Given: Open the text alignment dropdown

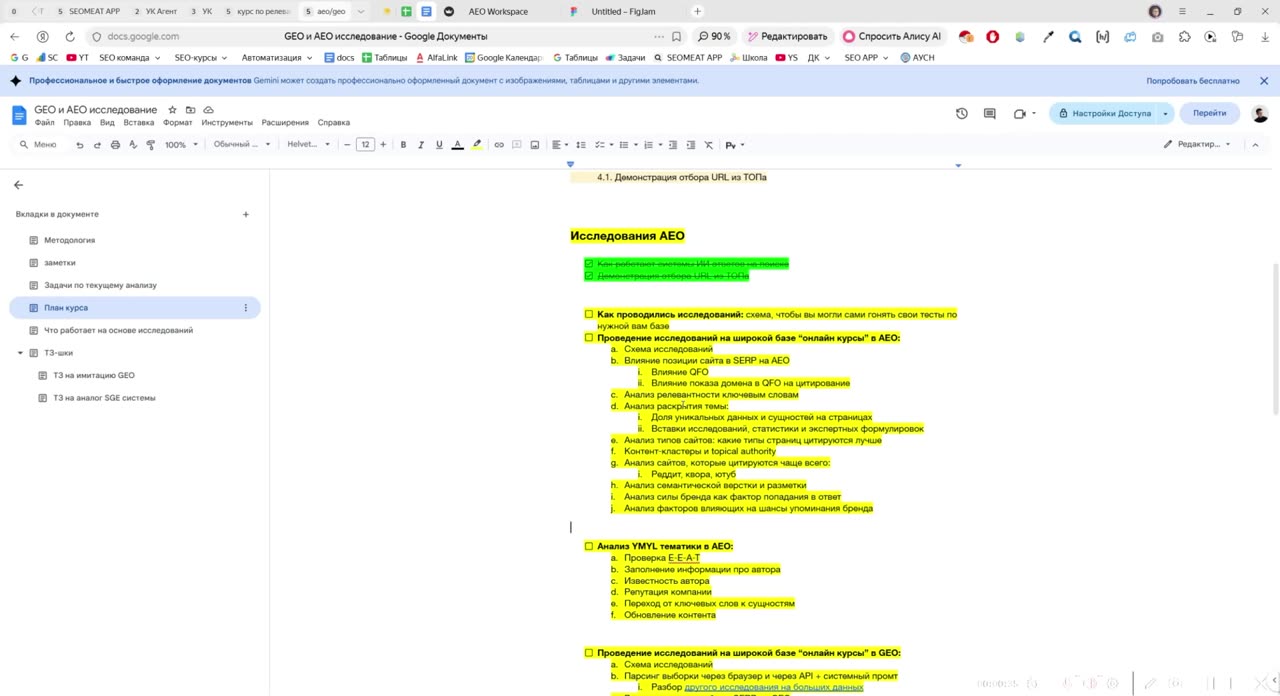Looking at the screenshot, I should (560, 145).
